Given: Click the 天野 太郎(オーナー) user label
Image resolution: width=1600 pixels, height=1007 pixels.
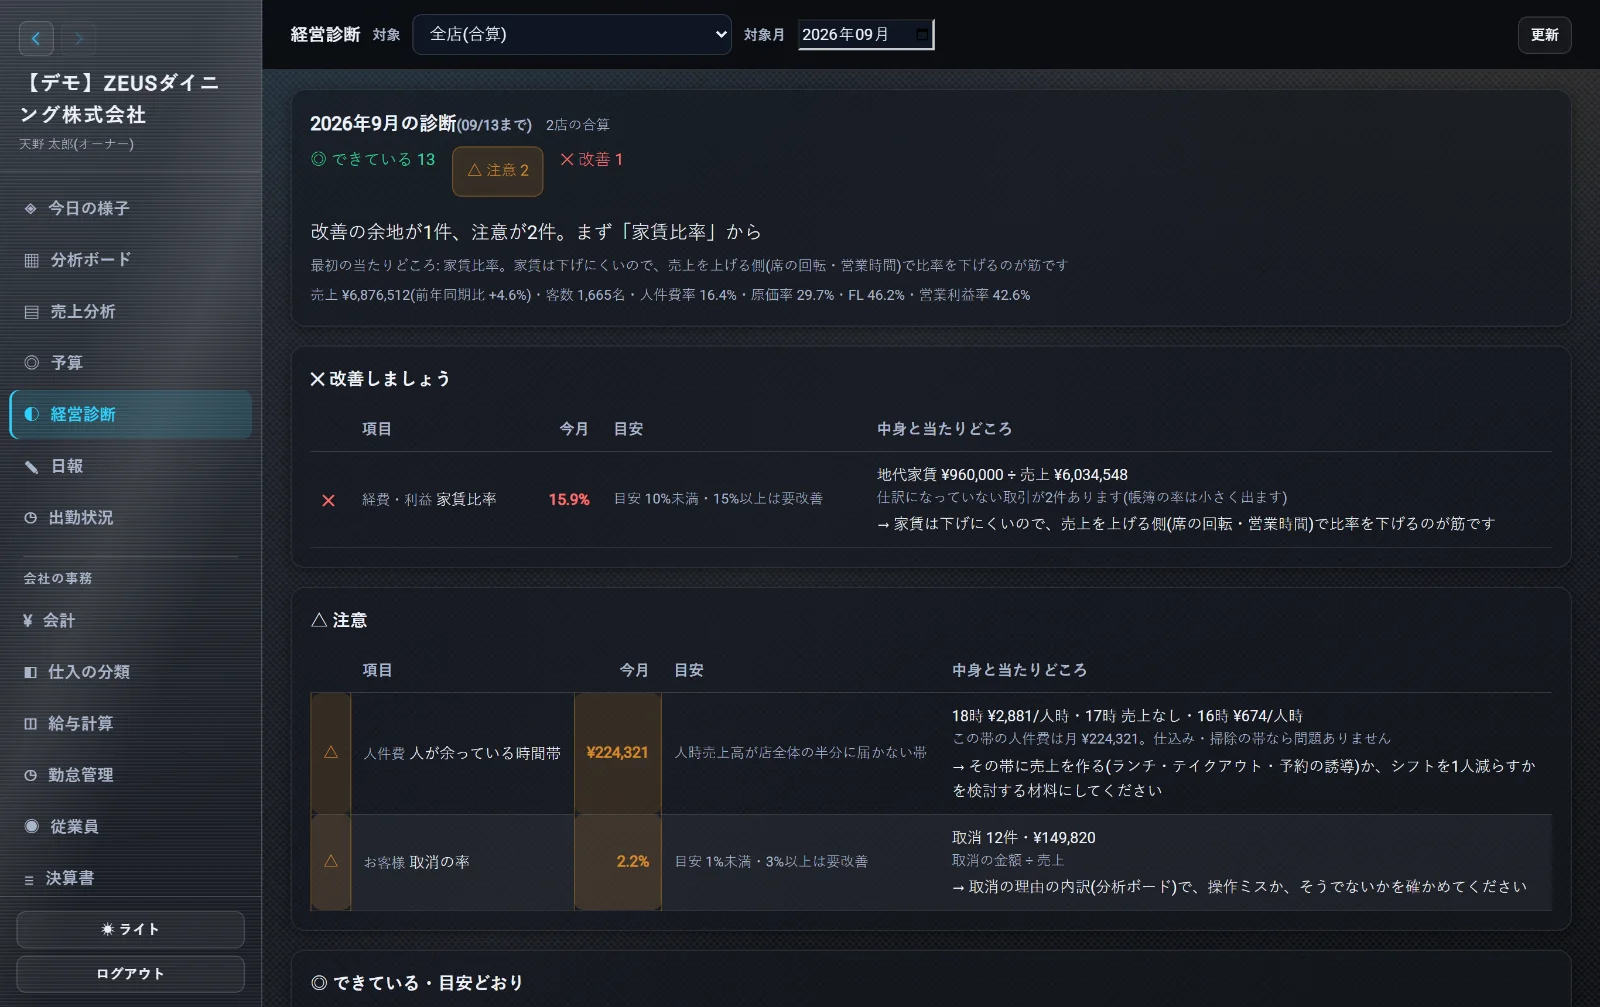Looking at the screenshot, I should (76, 145).
